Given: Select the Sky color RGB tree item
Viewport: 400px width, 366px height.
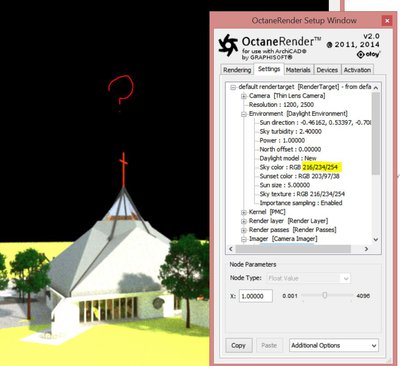Looking at the screenshot, I should [299, 167].
